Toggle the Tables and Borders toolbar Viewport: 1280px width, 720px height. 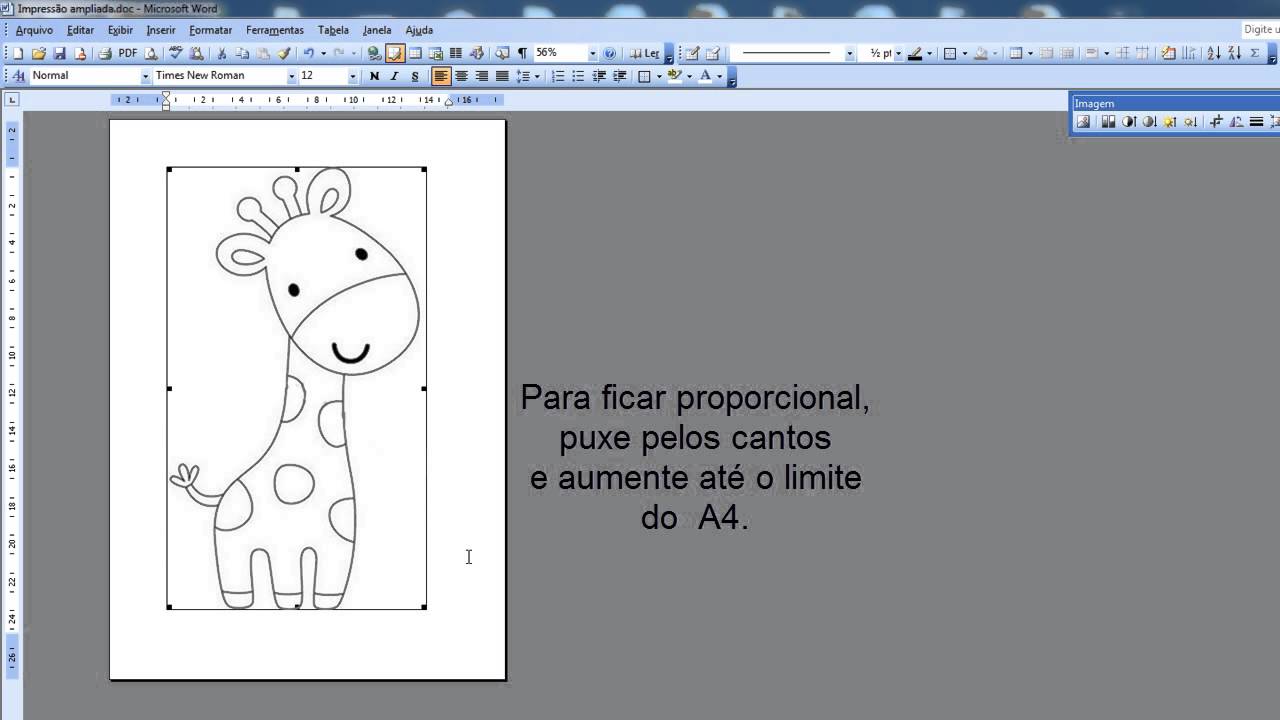(395, 53)
